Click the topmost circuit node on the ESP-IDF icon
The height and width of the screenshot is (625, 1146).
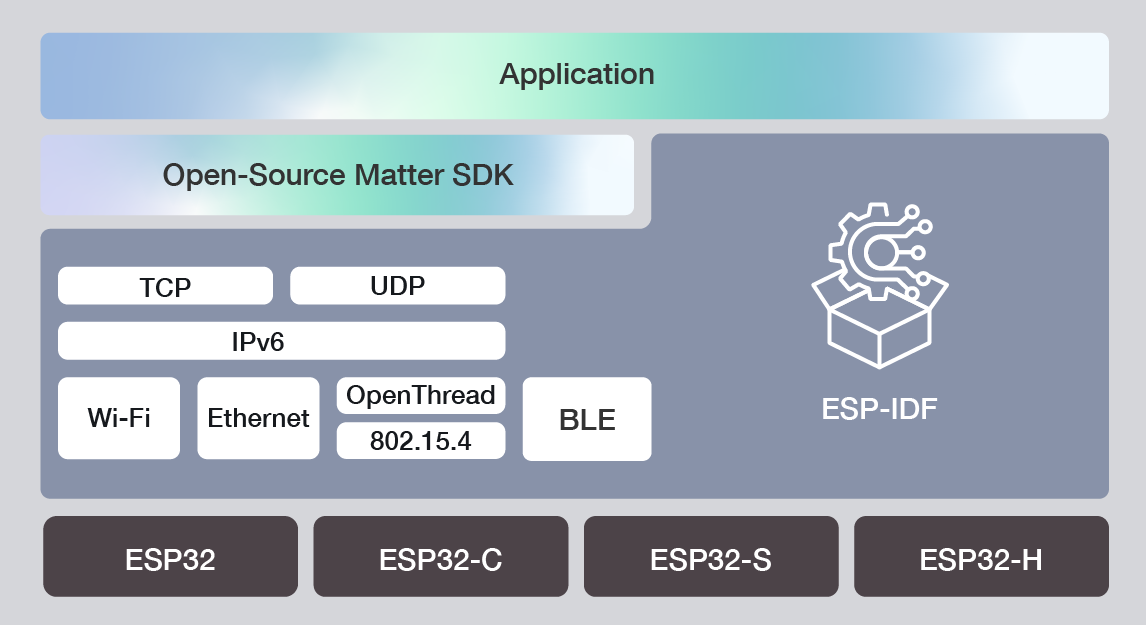pyautogui.click(x=911, y=211)
